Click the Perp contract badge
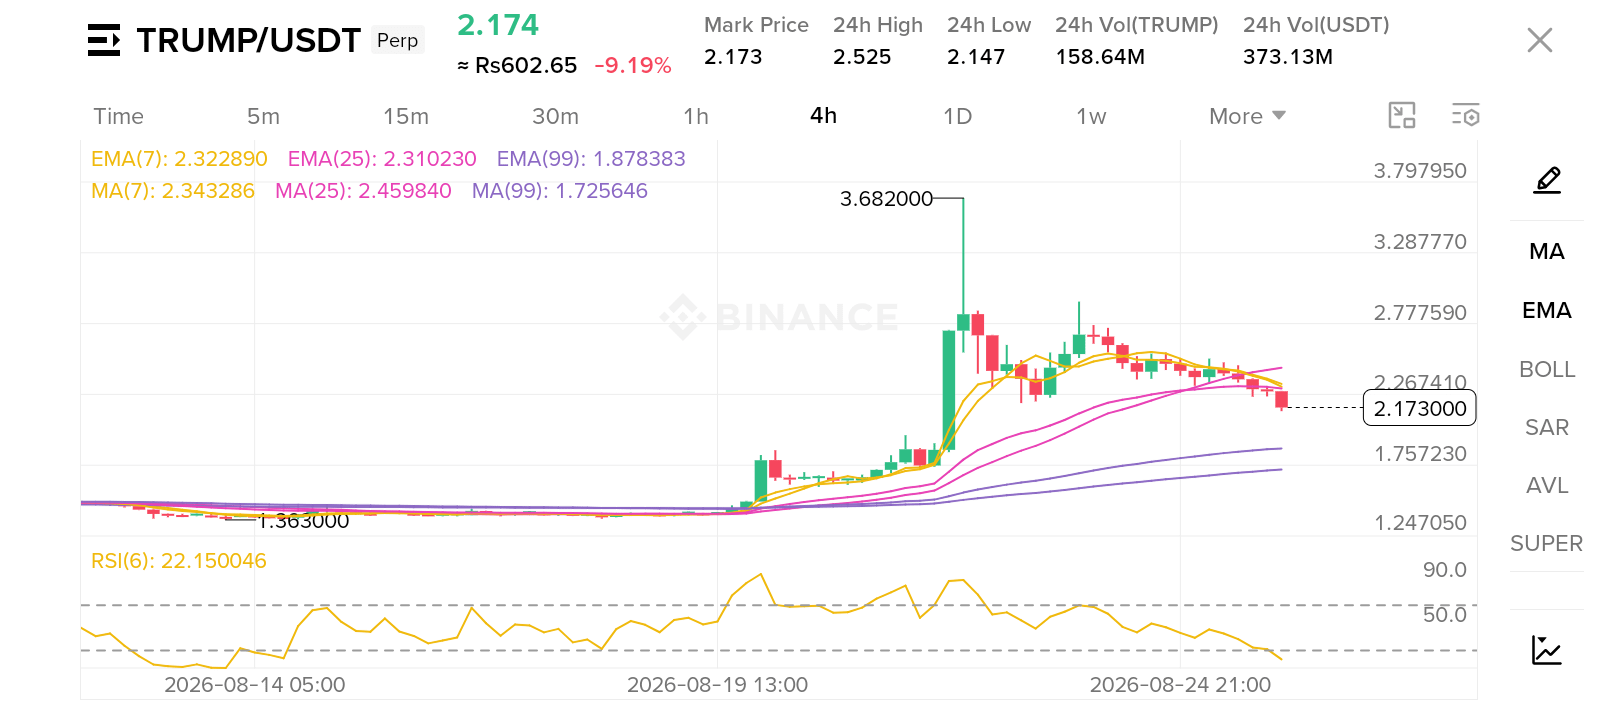Image resolution: width=1612 pixels, height=720 pixels. tap(398, 40)
